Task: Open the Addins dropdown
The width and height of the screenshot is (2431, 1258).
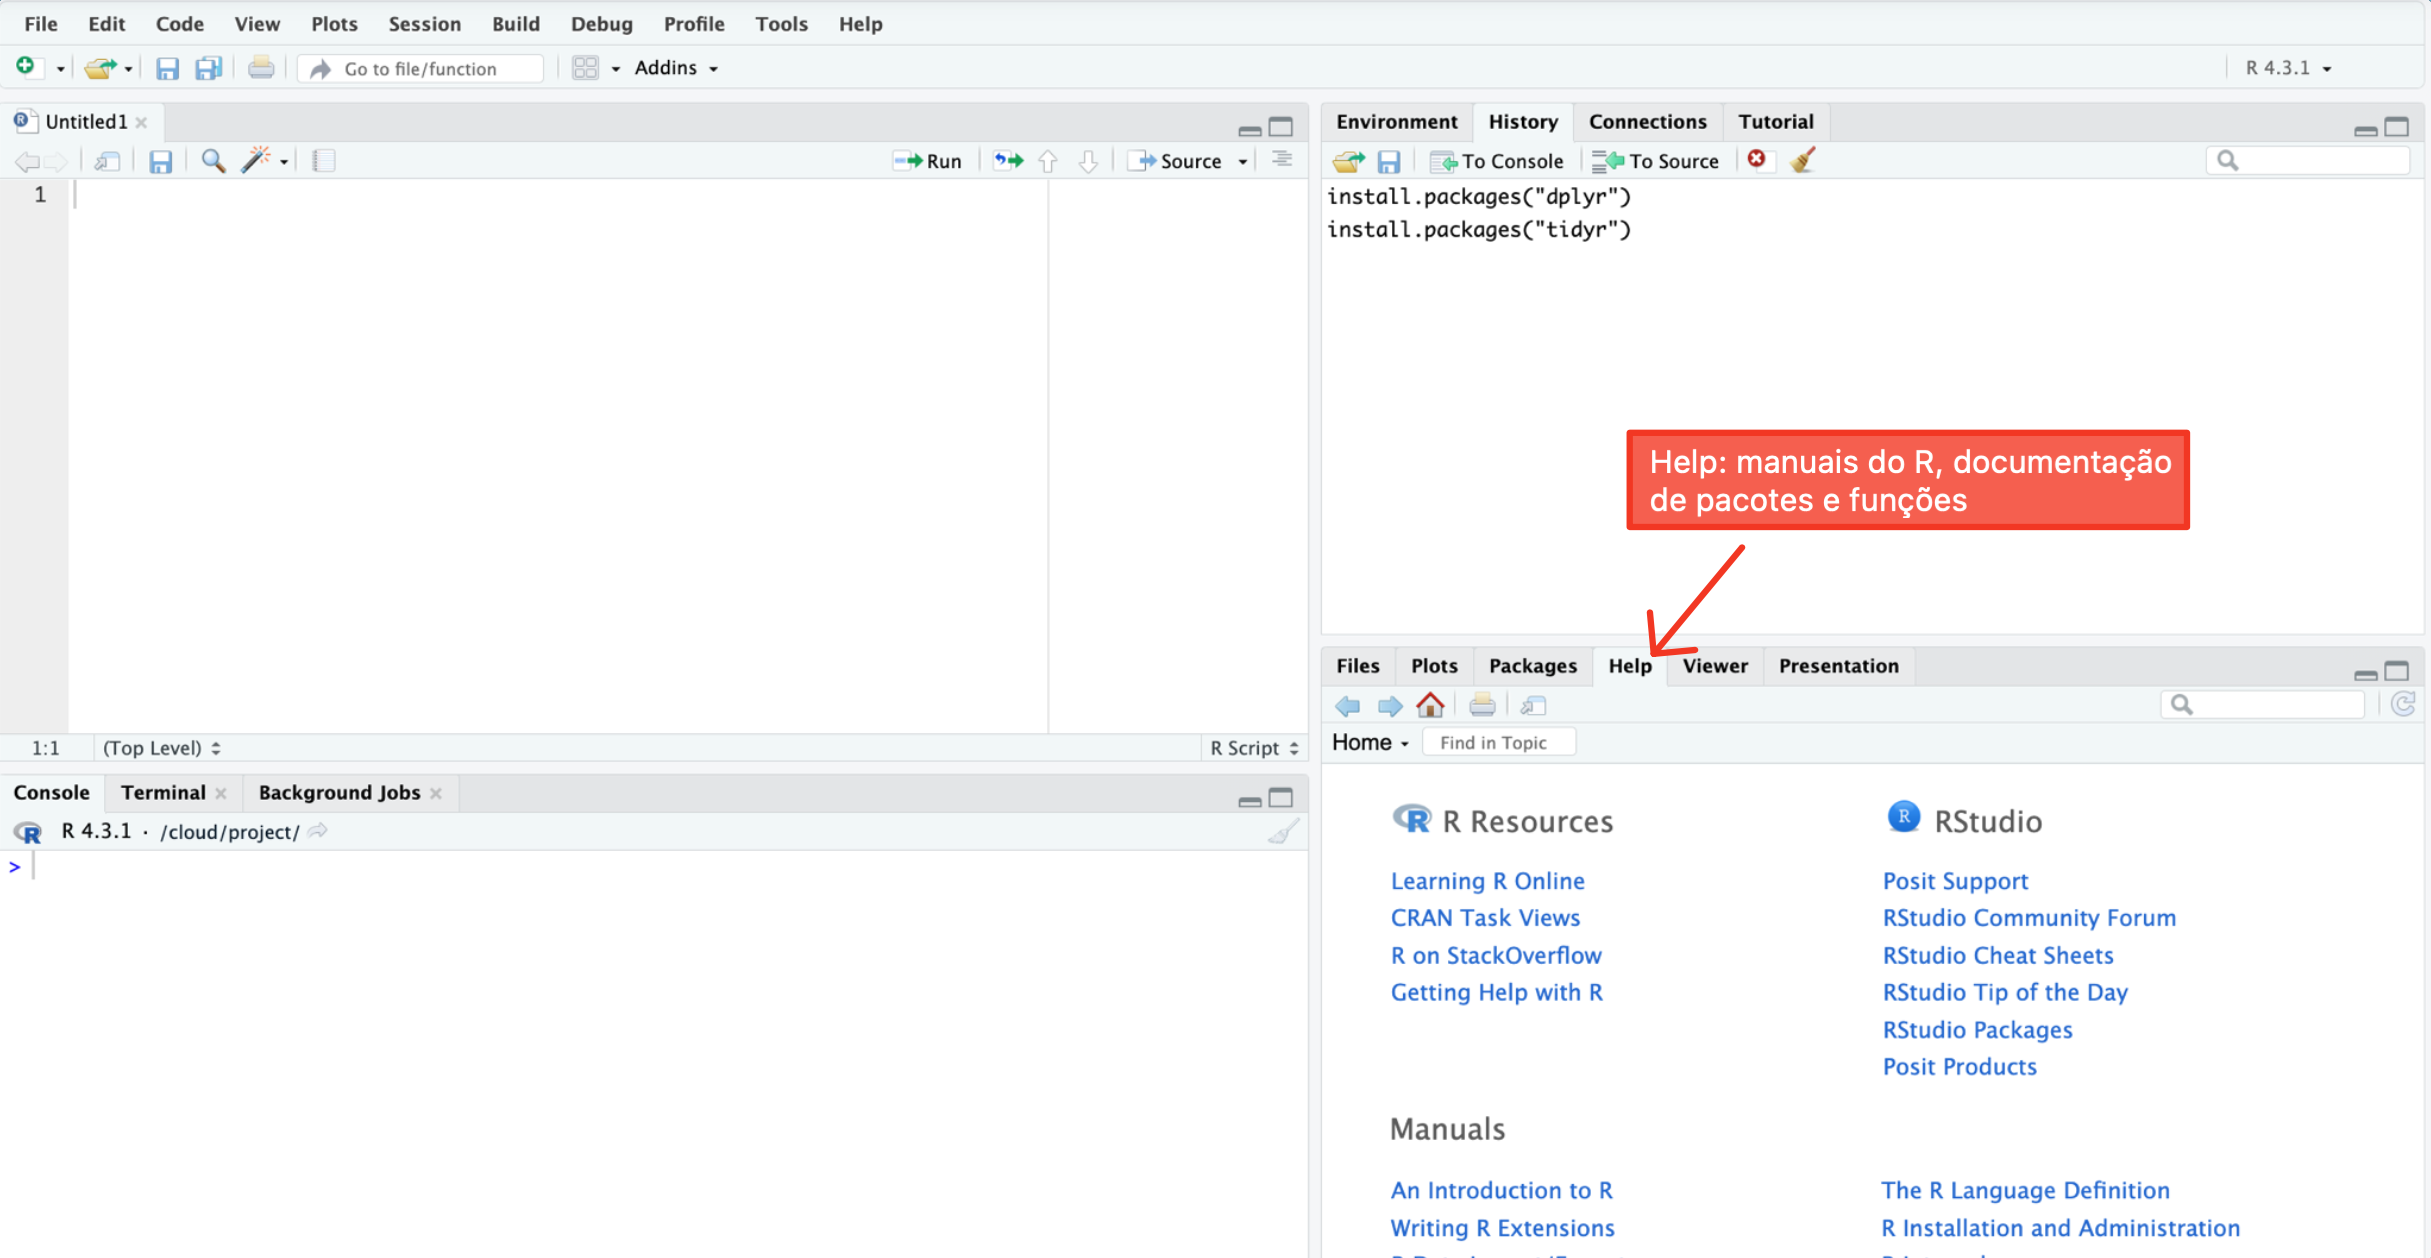Action: [676, 68]
